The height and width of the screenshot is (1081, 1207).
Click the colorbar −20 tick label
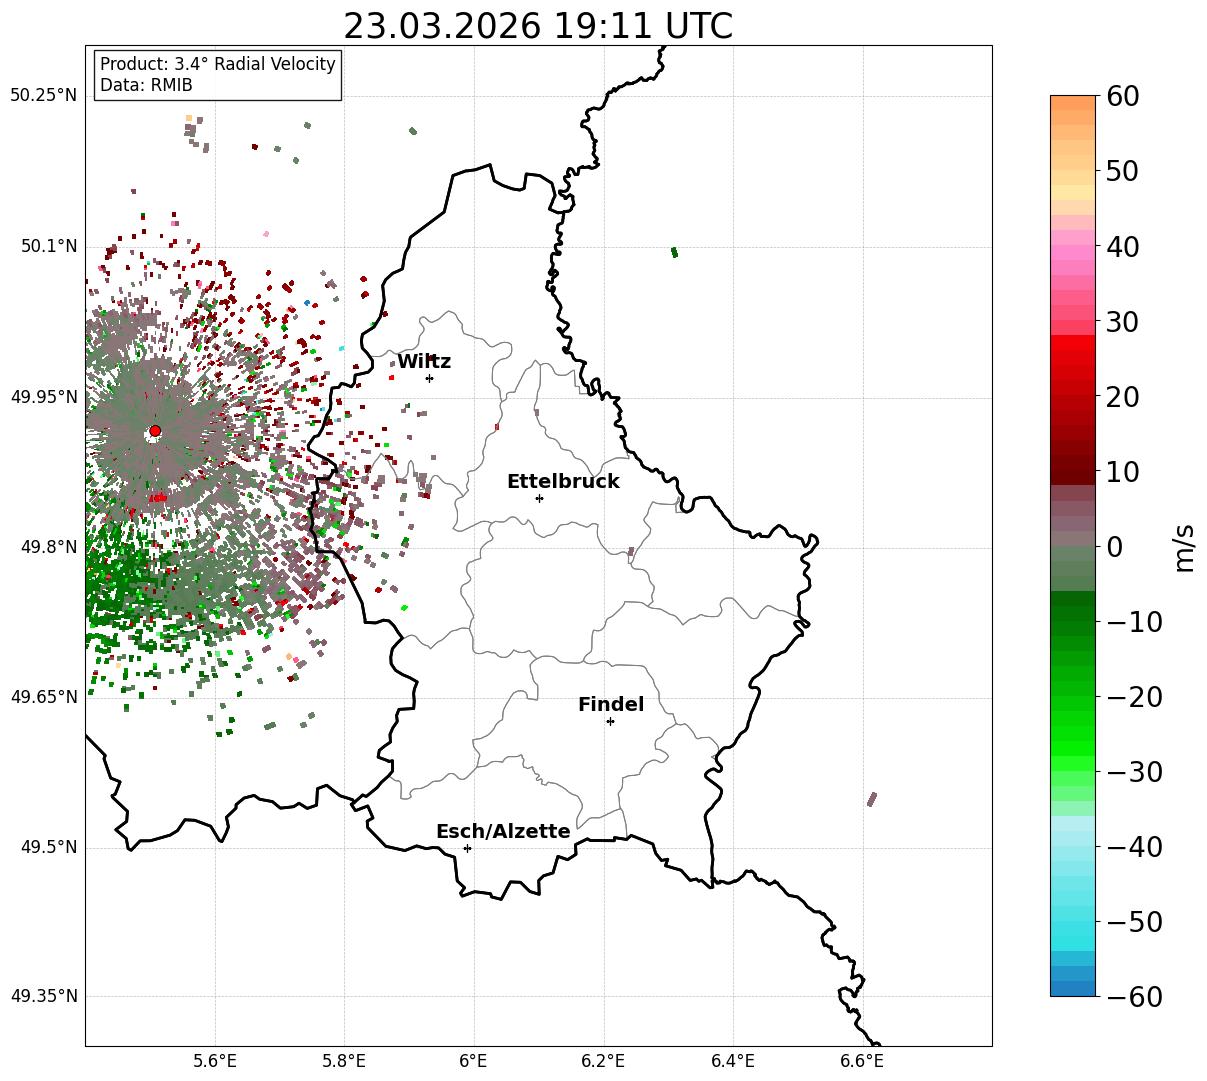click(x=1134, y=697)
